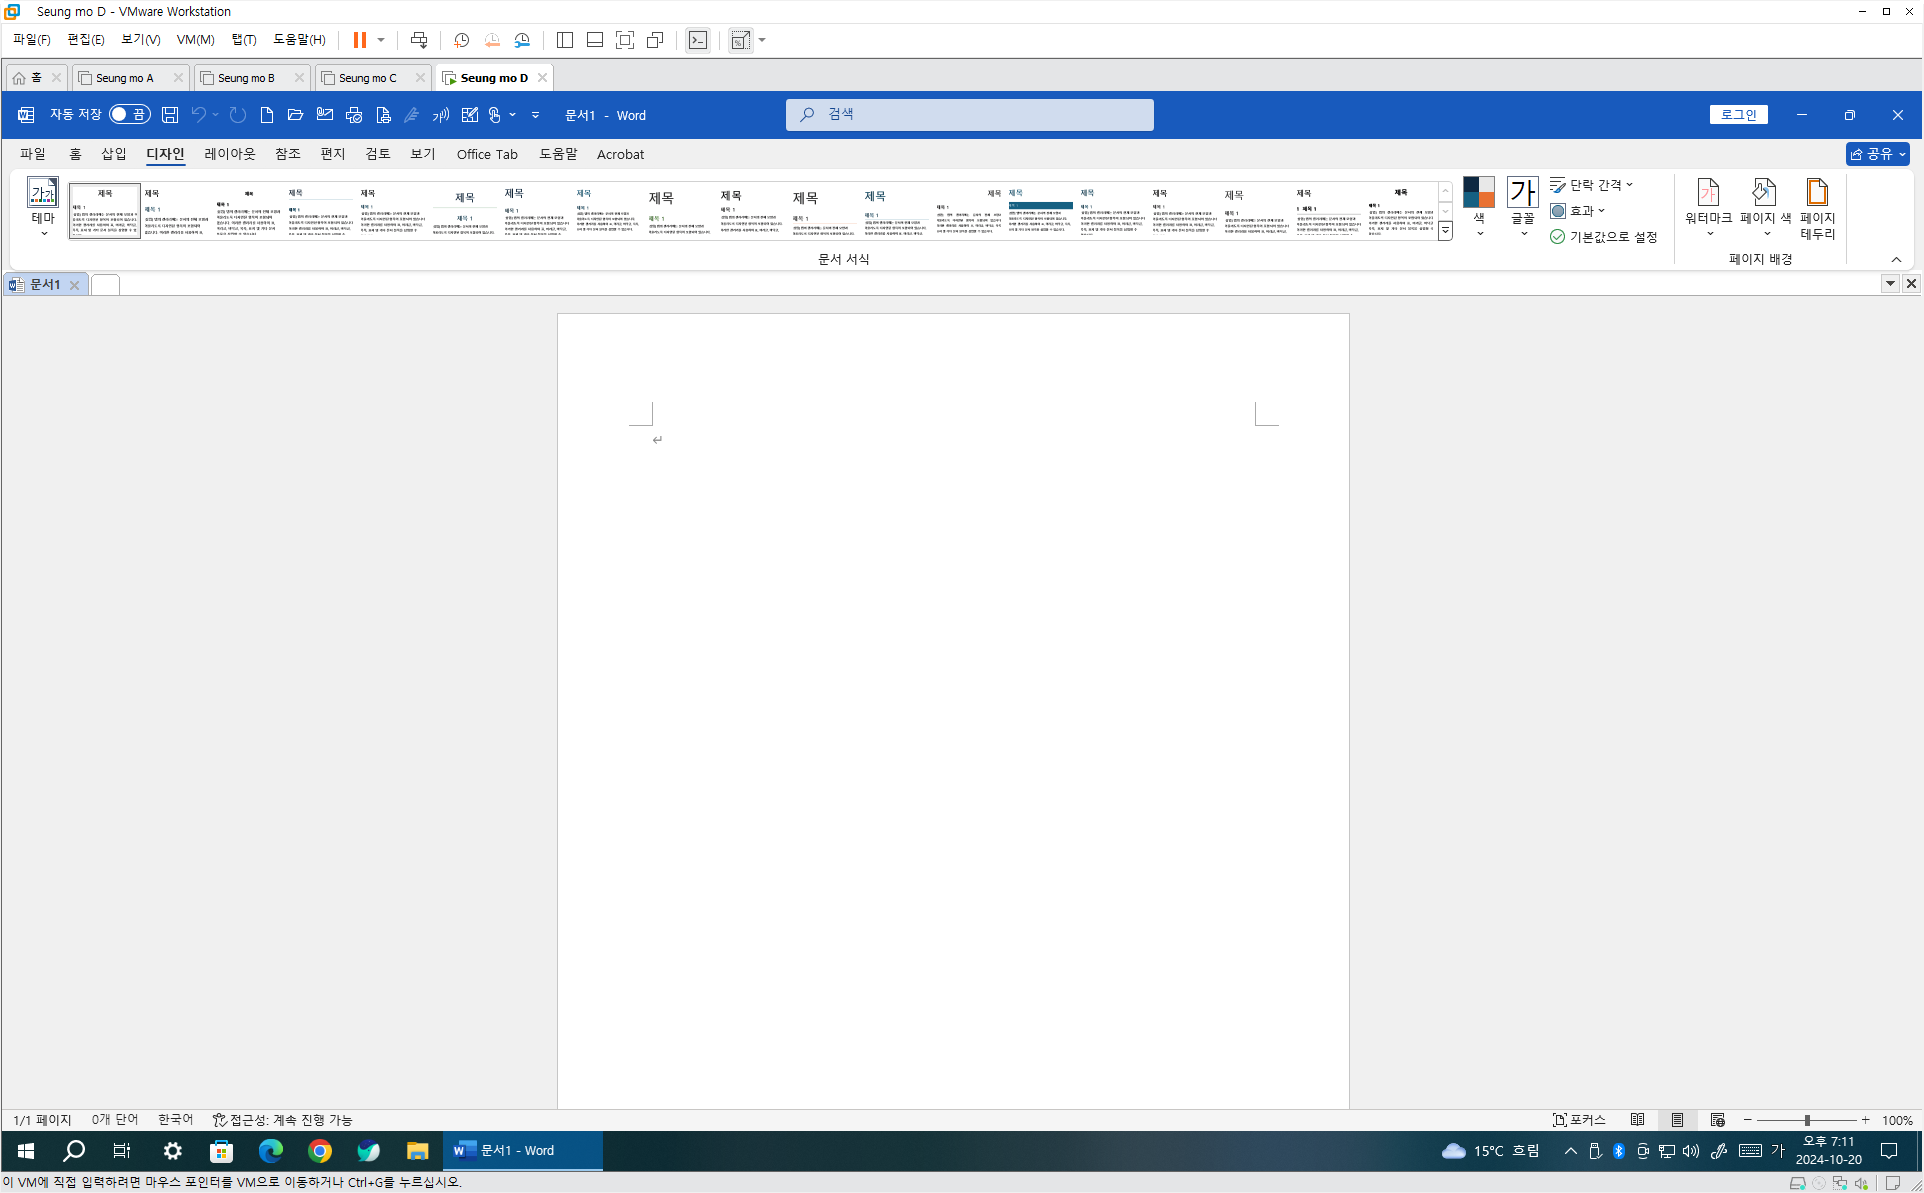Click the Save icon in quick access toolbar

point(170,115)
